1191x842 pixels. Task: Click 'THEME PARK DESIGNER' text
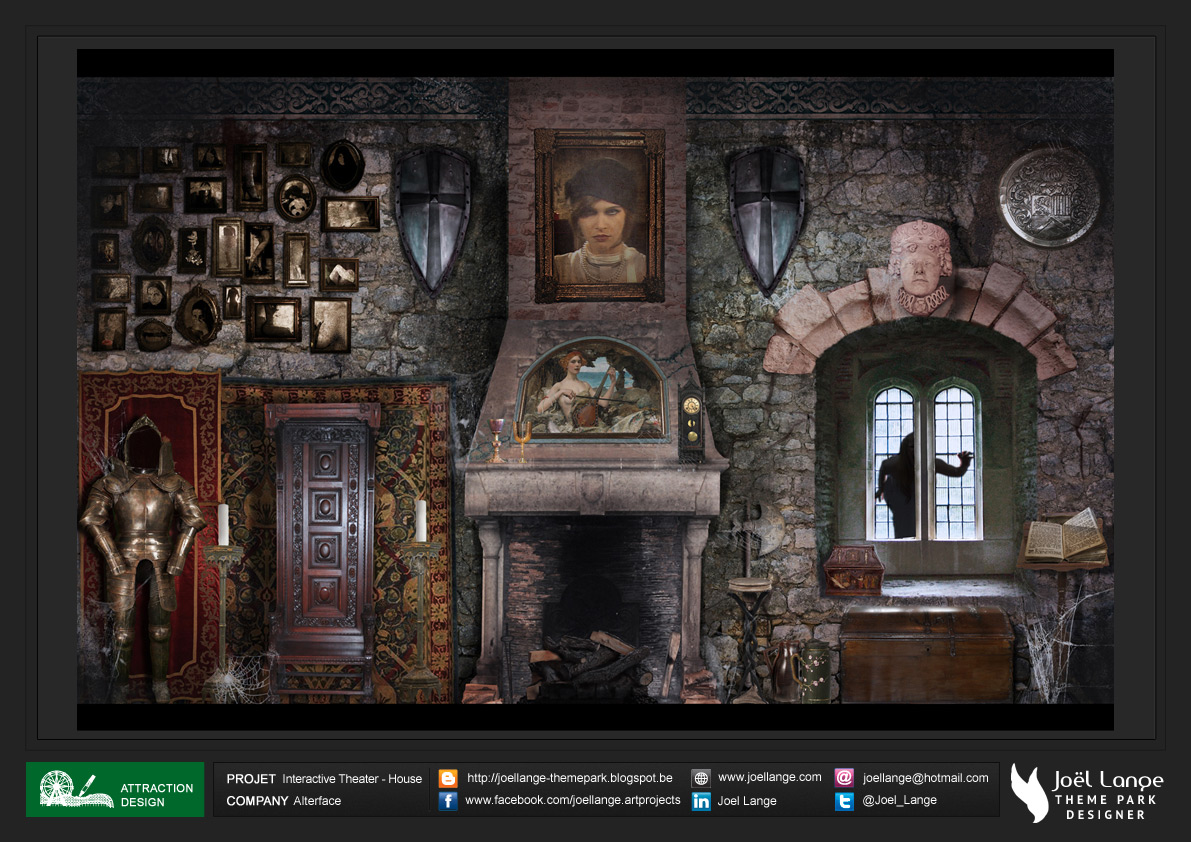tap(1105, 807)
